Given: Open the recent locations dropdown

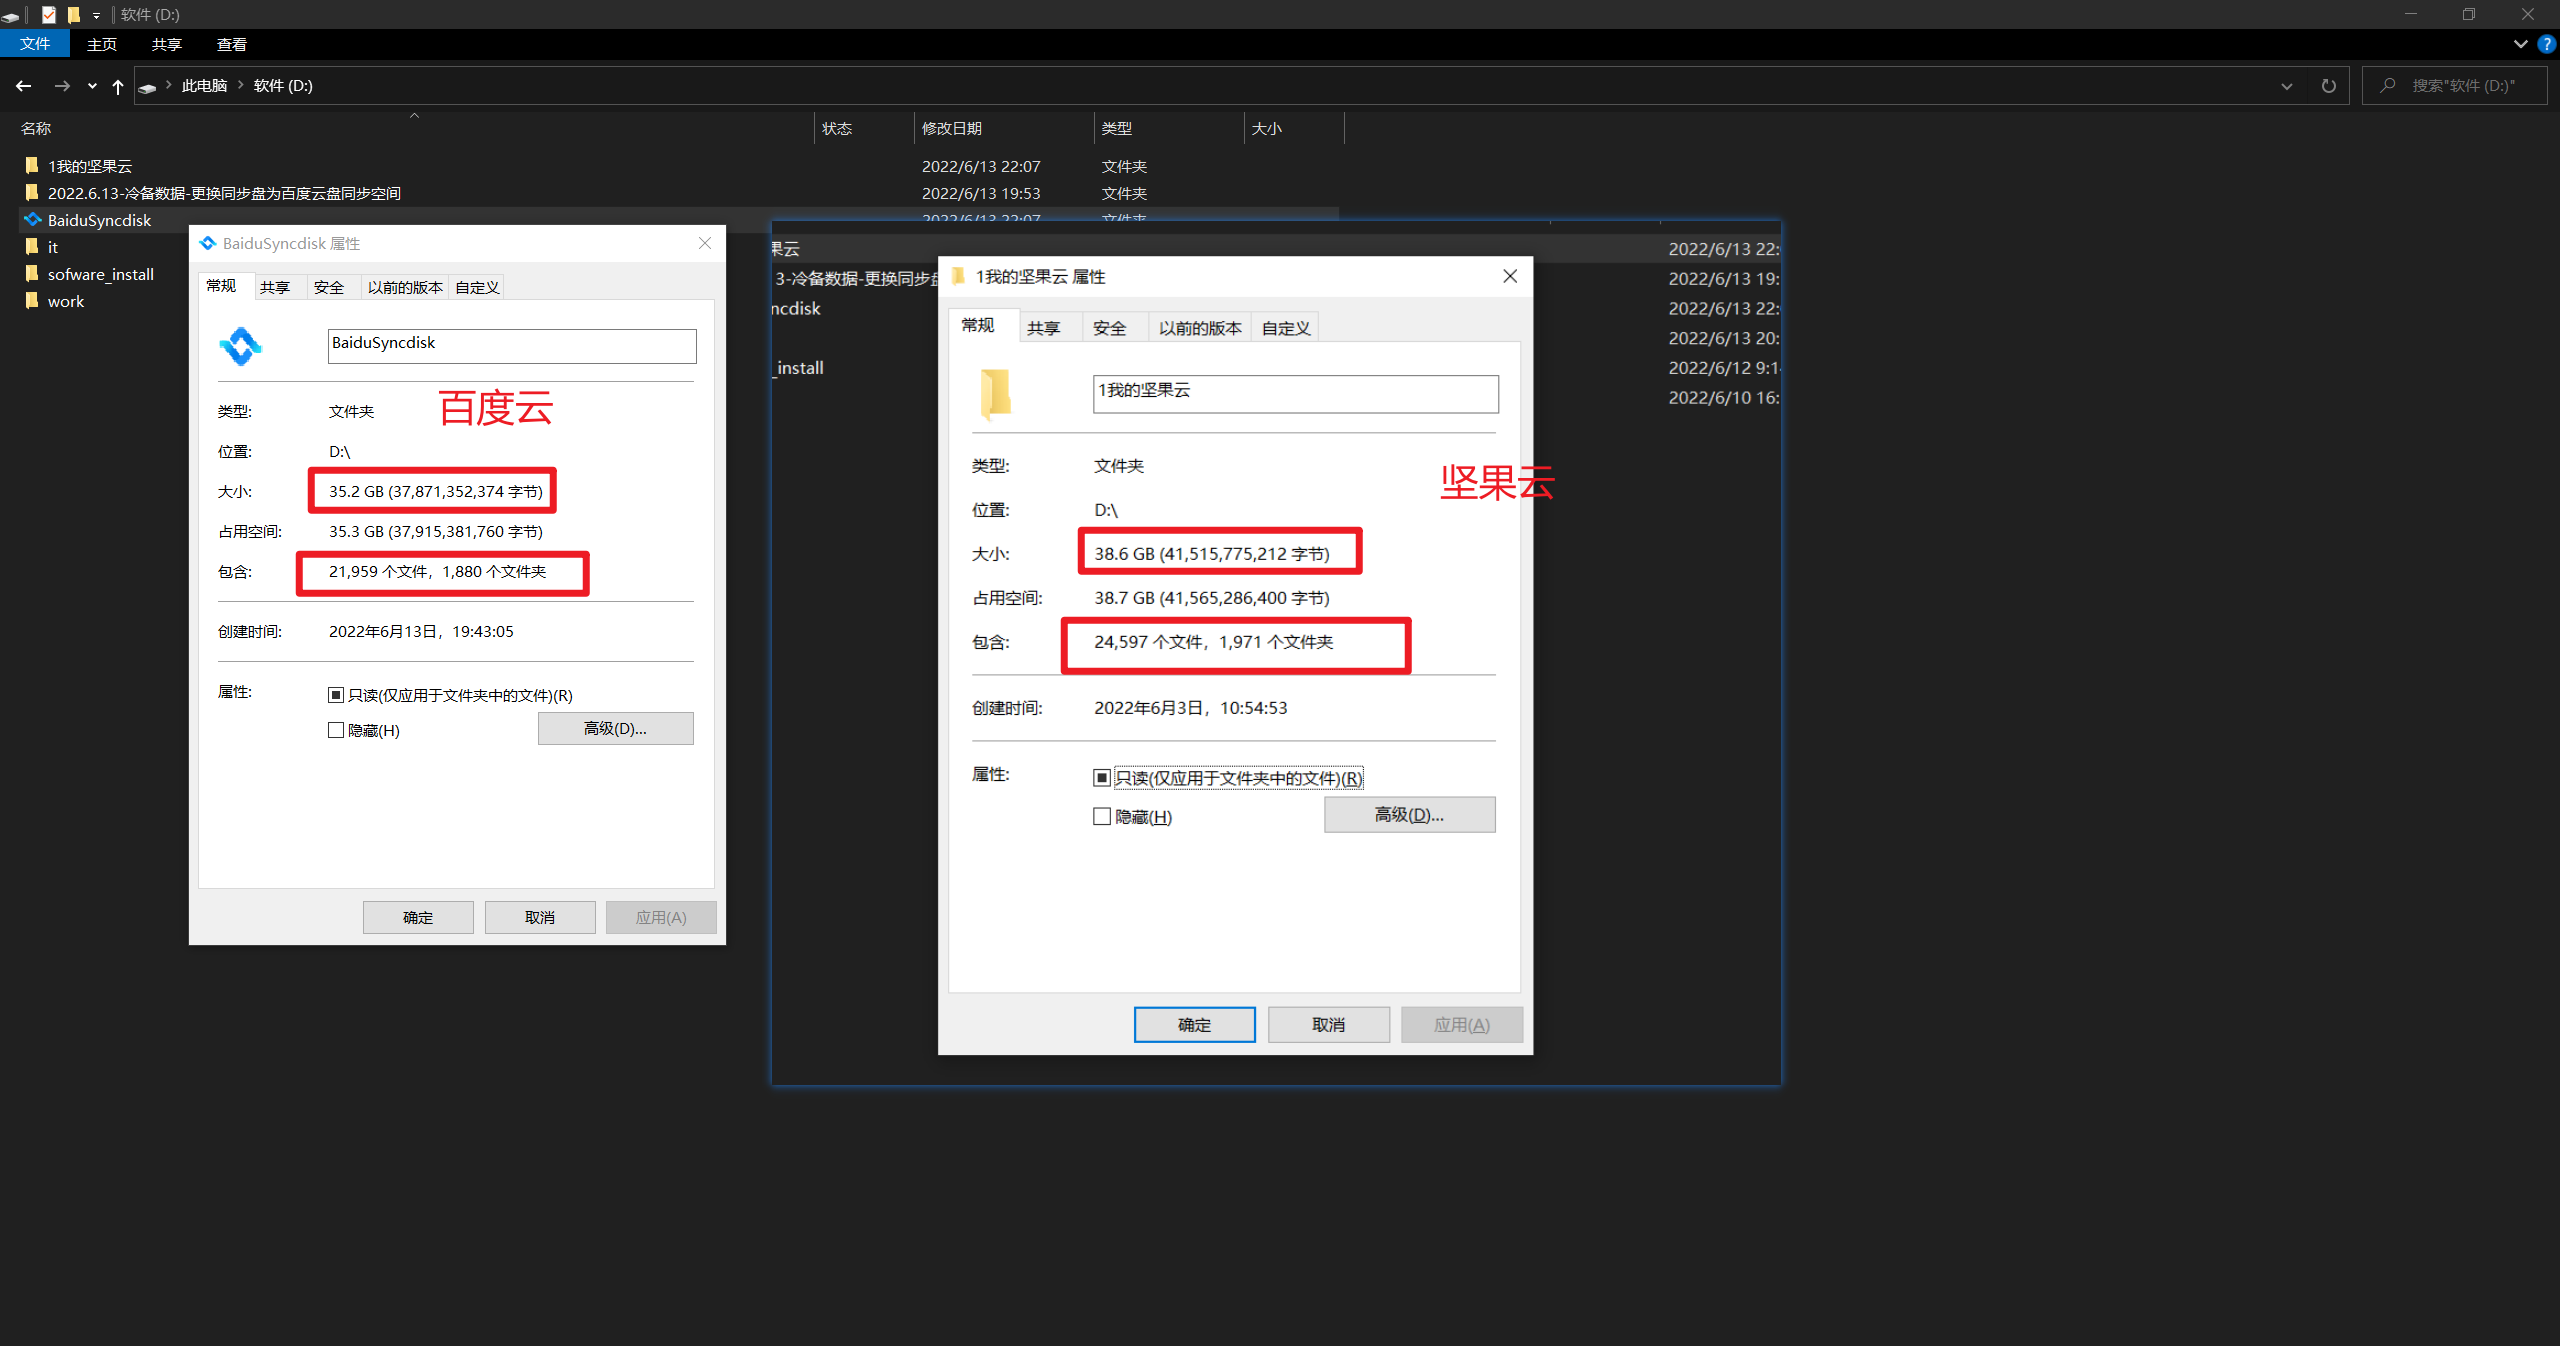Looking at the screenshot, I should pos(92,86).
